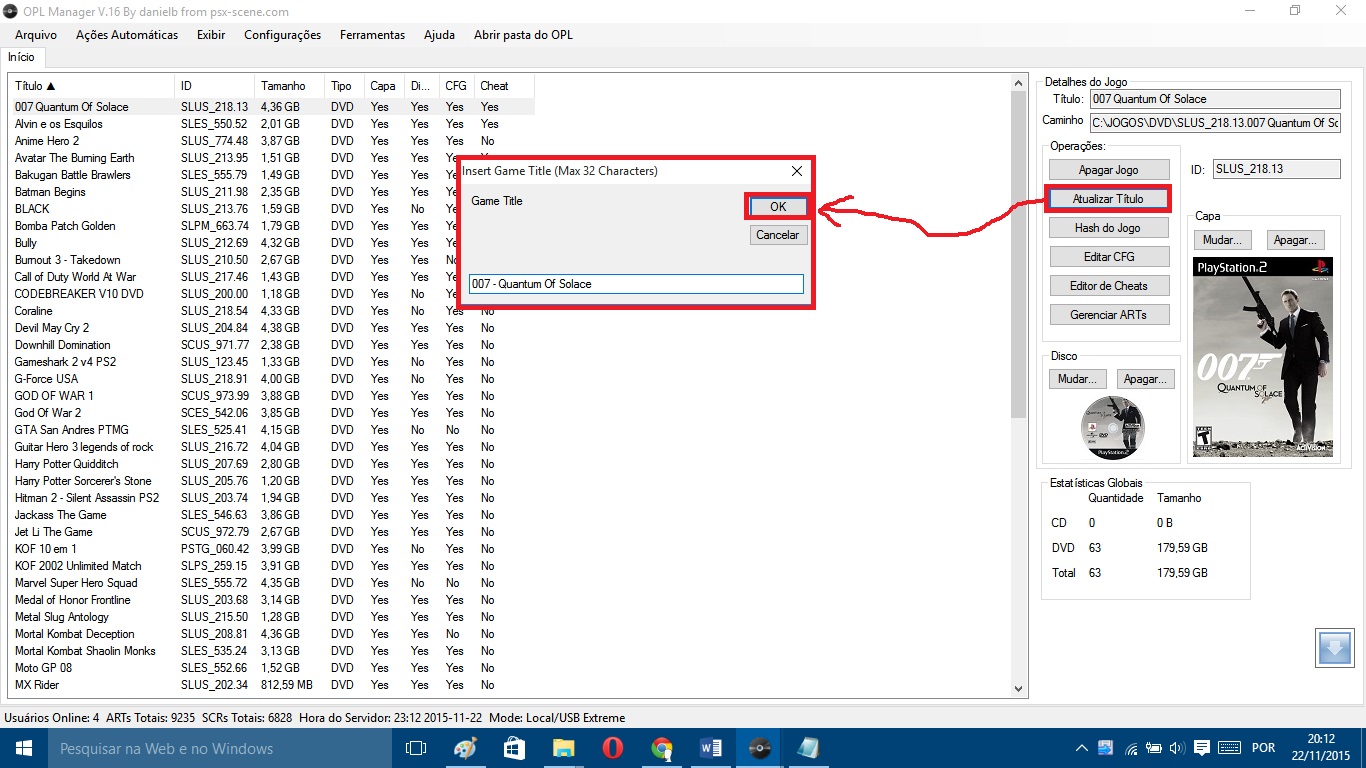Open the Windows Store taskbar icon

515,748
